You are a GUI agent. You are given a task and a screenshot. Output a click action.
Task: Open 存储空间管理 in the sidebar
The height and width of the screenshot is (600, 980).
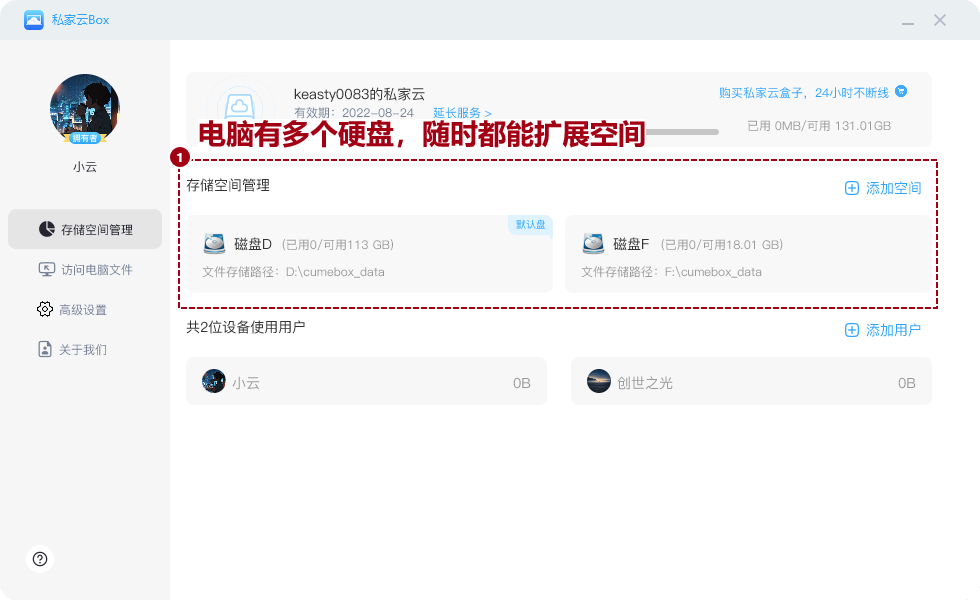coord(85,229)
